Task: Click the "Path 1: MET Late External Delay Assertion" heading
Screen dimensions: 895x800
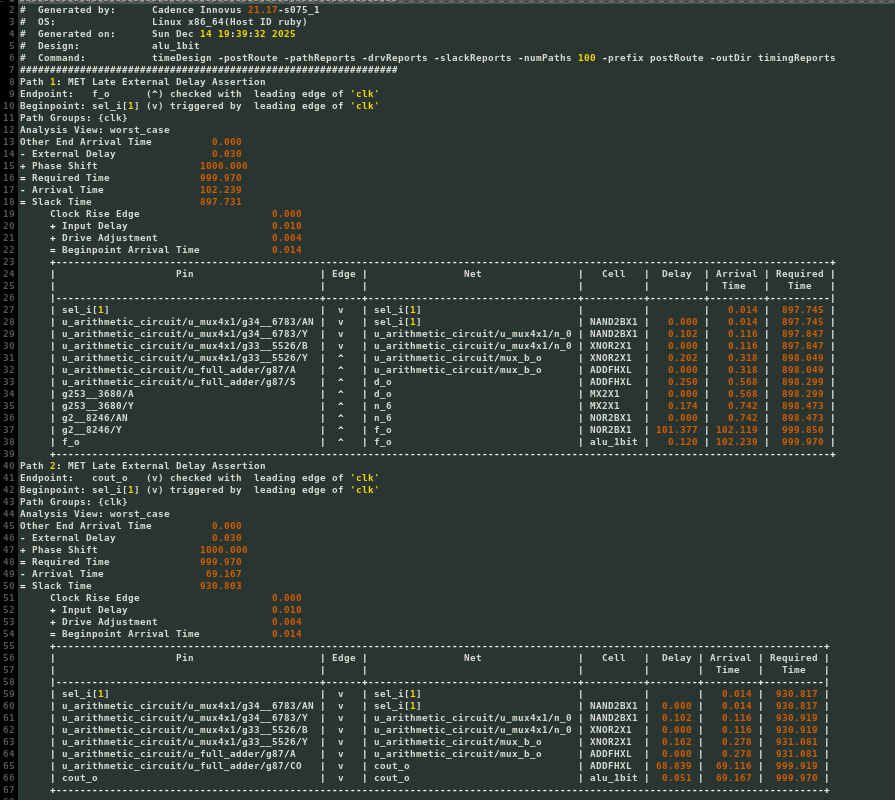Action: pyautogui.click(x=143, y=82)
